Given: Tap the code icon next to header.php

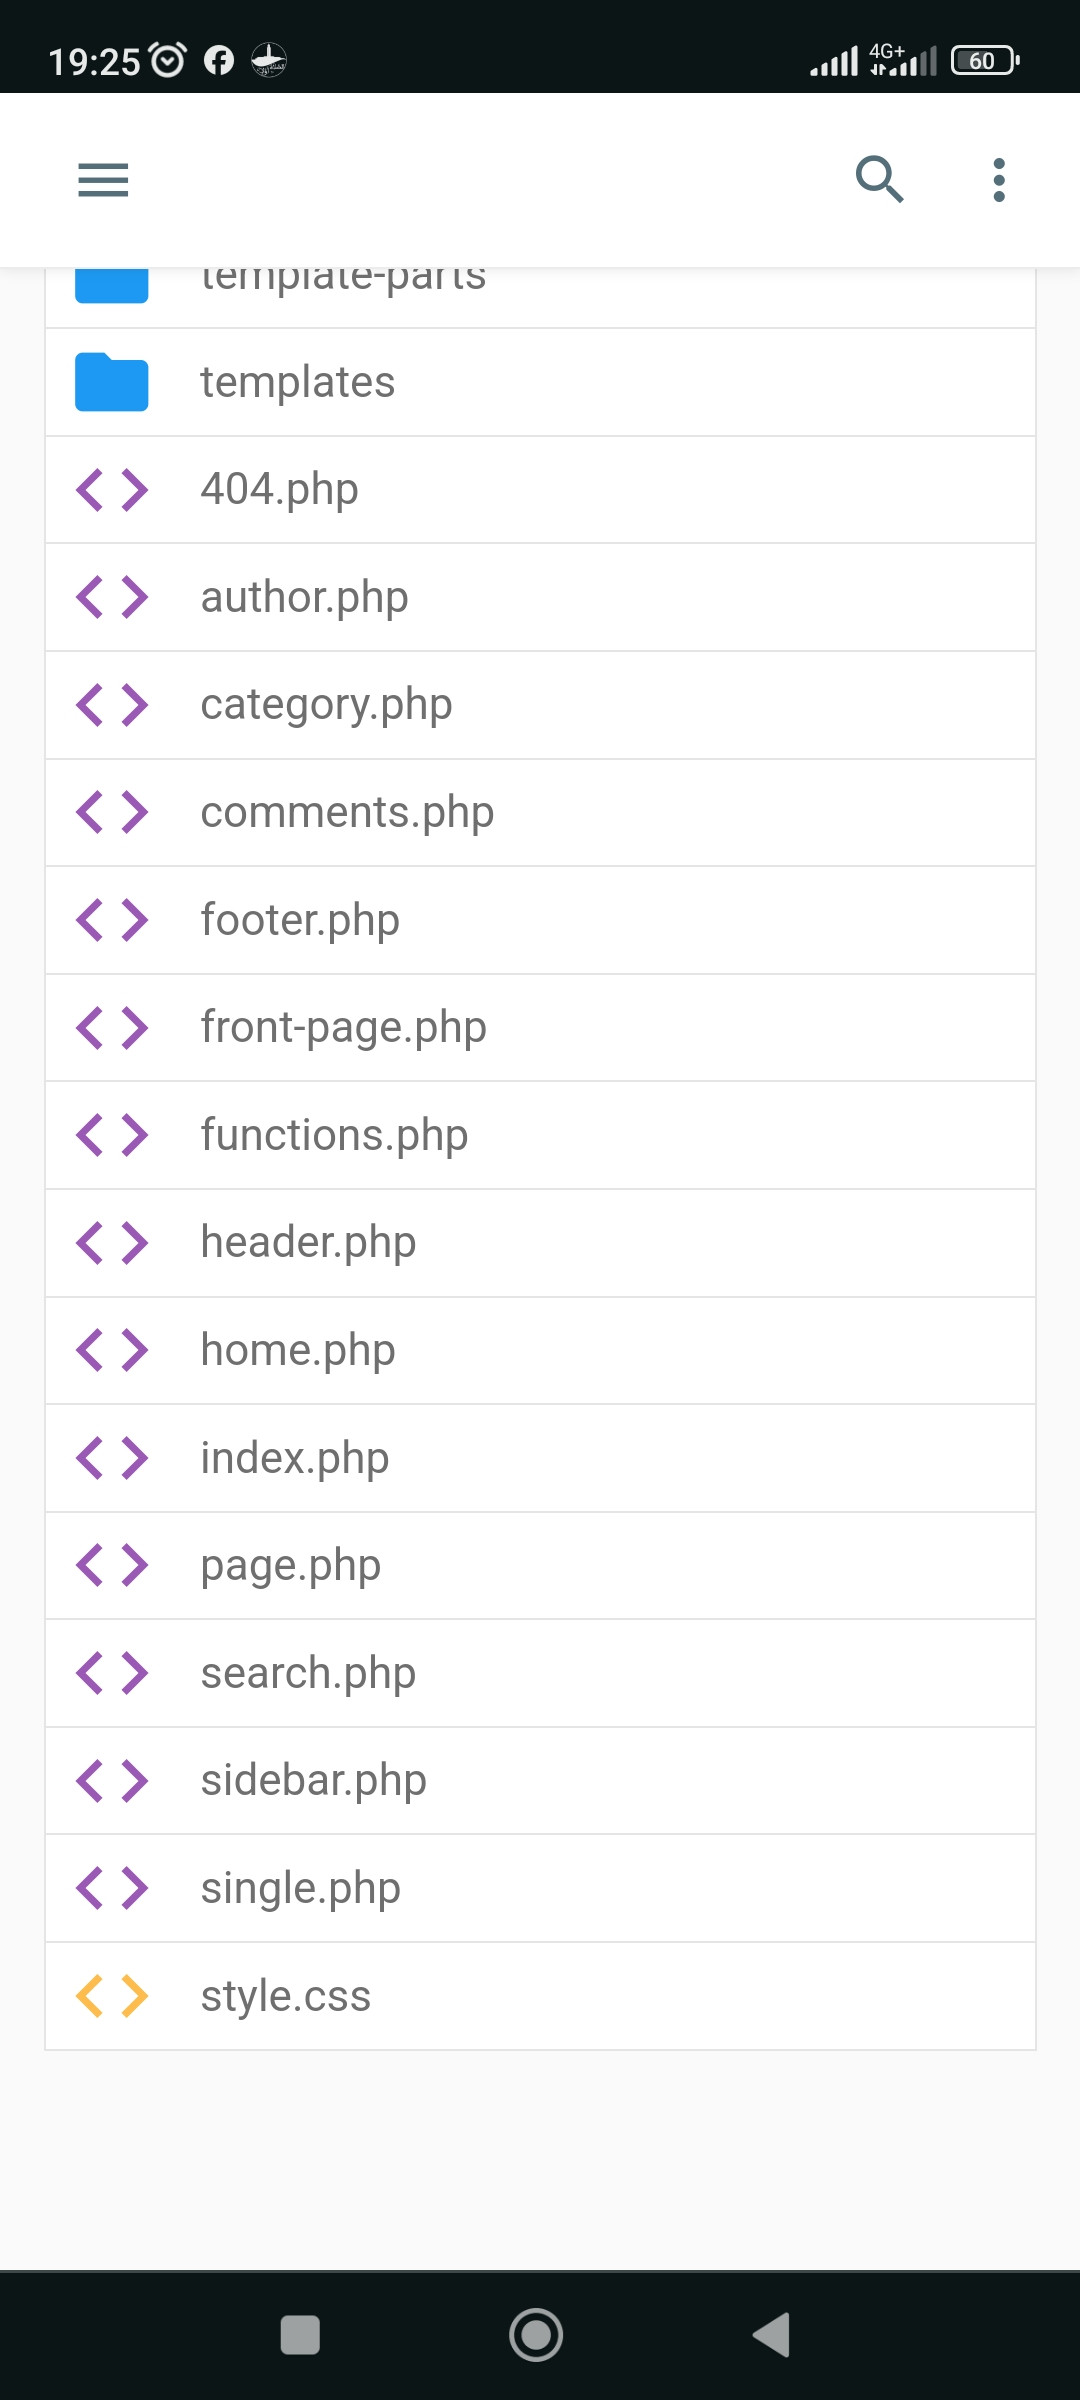Looking at the screenshot, I should pyautogui.click(x=111, y=1241).
